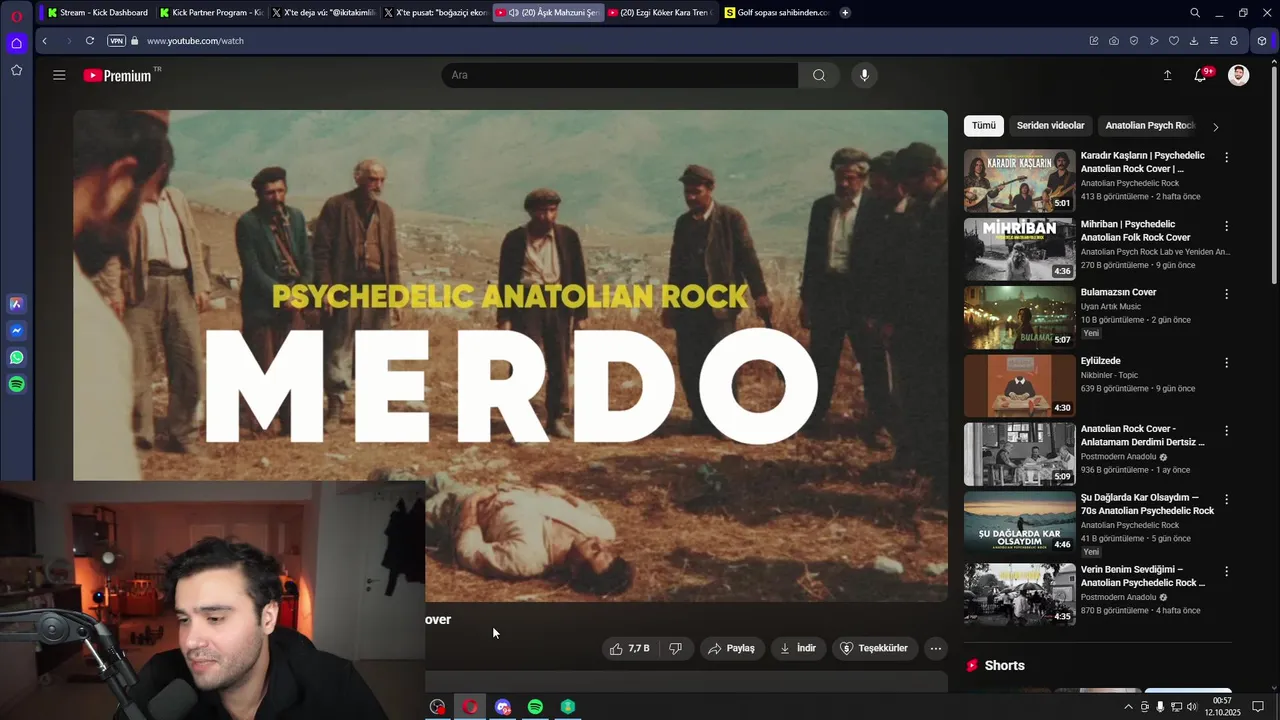This screenshot has width=1280, height=720.
Task: Toggle the browser VPN badge
Action: [116, 41]
